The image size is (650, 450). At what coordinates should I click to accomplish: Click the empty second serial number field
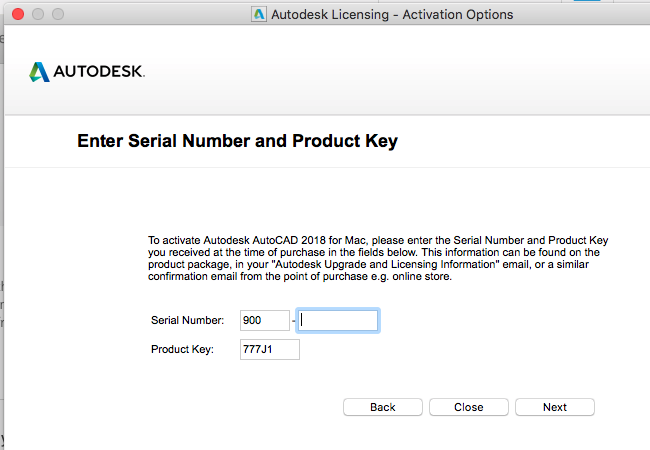(x=337, y=320)
